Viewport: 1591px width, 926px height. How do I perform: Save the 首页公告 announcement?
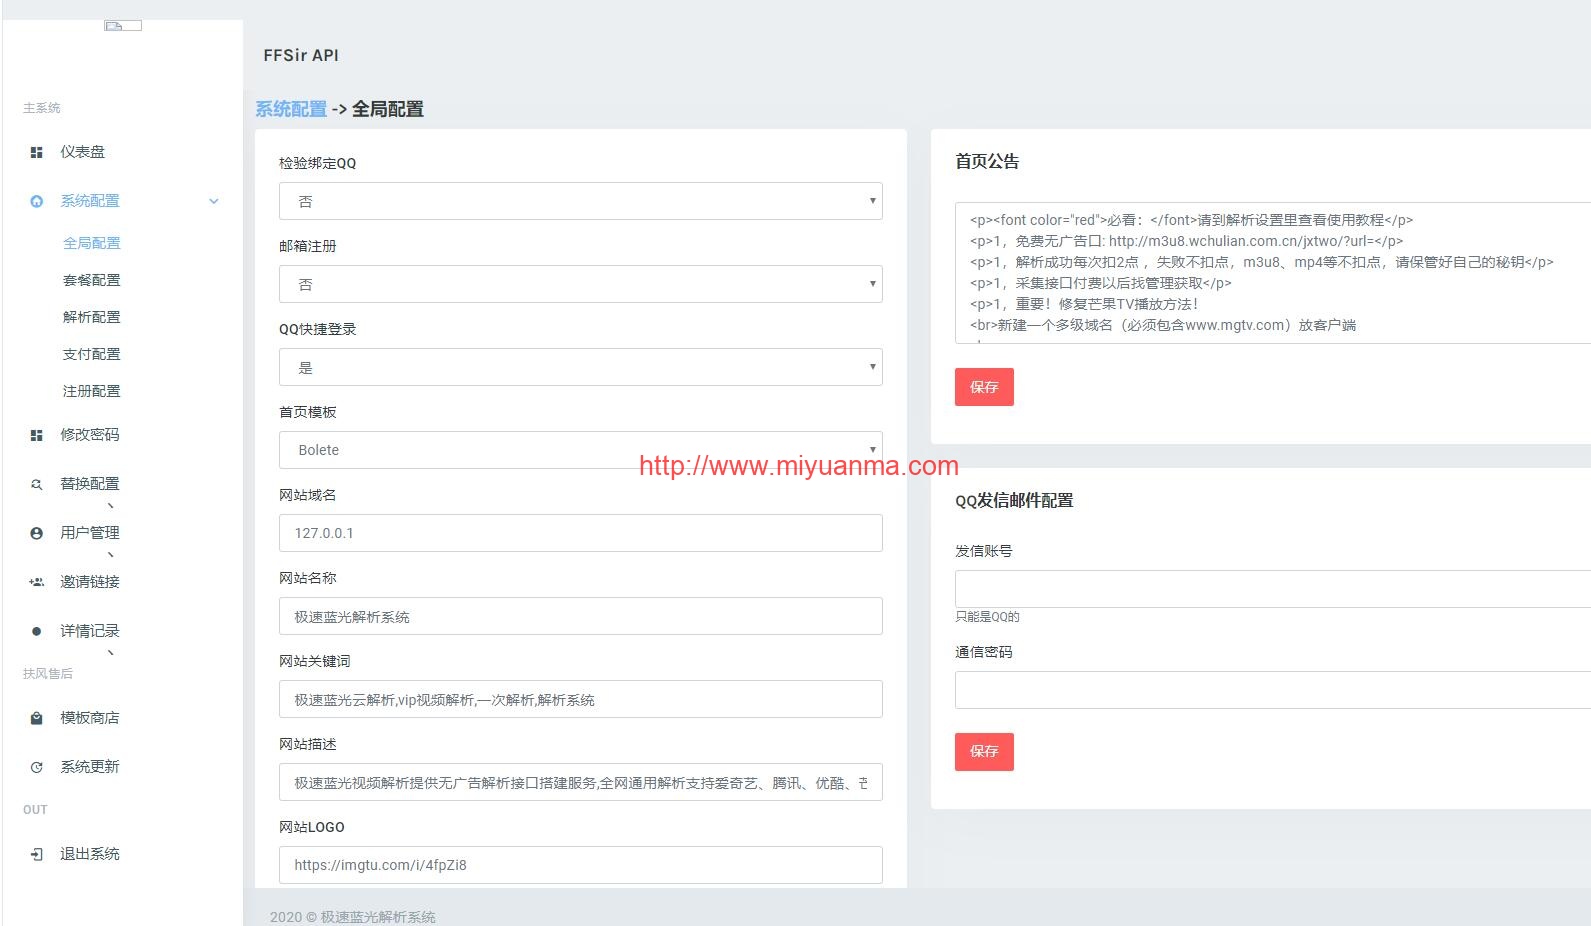pyautogui.click(x=984, y=387)
